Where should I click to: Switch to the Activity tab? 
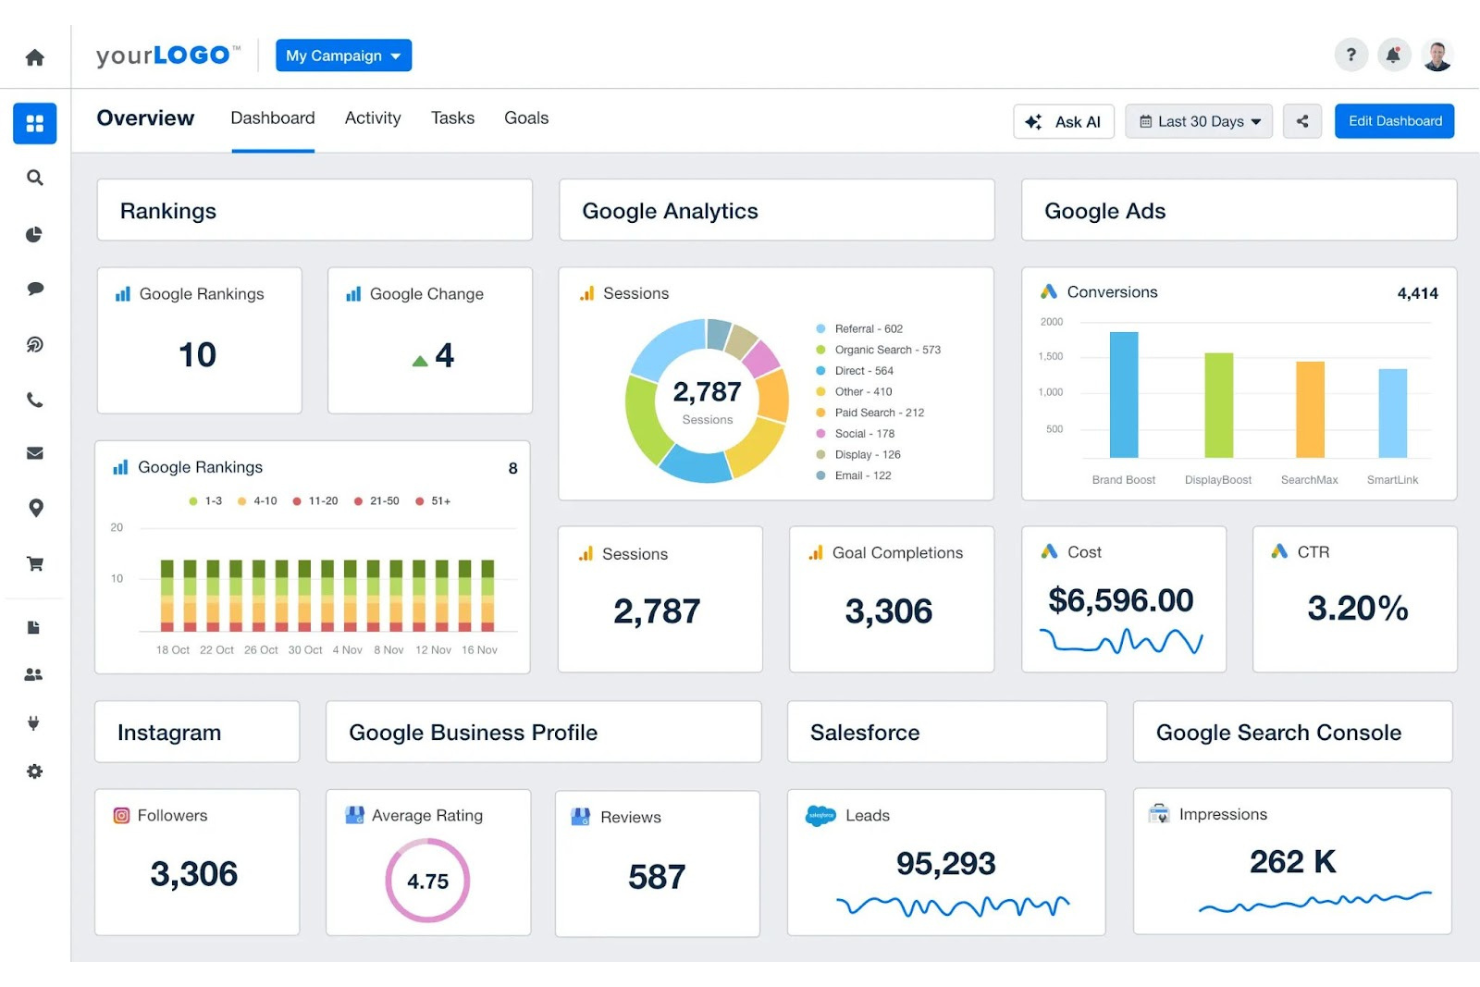pos(373,118)
